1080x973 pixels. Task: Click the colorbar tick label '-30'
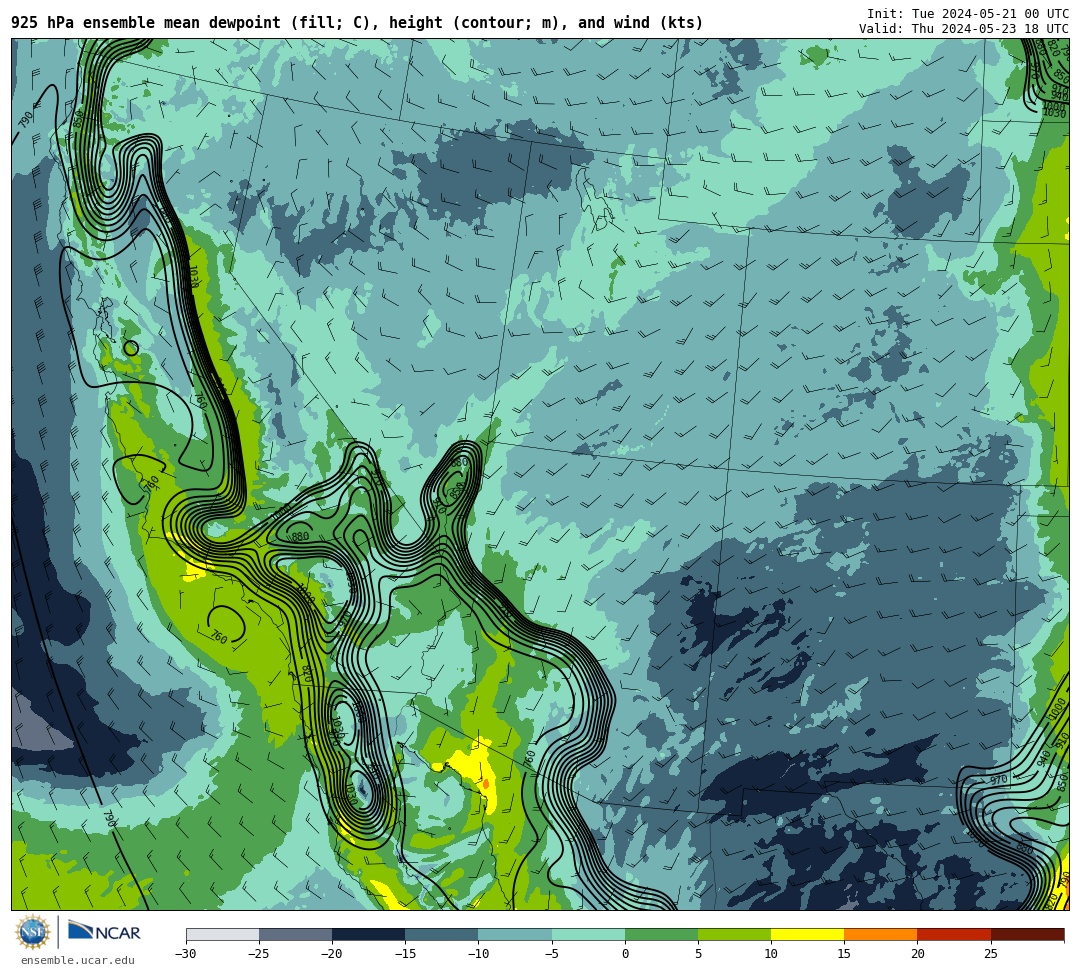click(x=186, y=954)
